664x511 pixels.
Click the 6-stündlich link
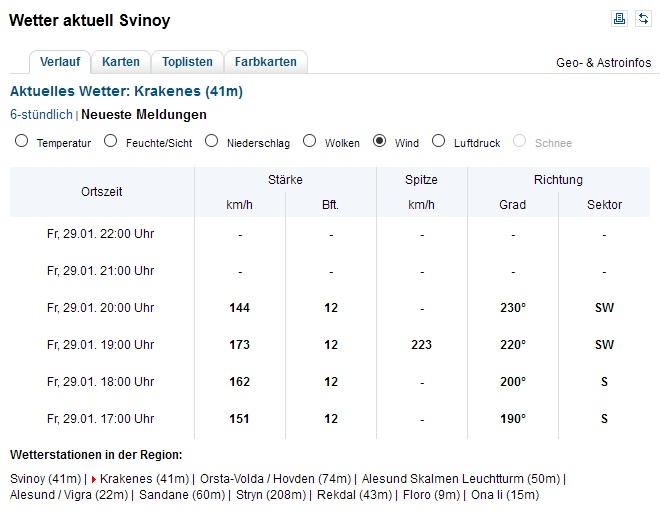[41, 114]
